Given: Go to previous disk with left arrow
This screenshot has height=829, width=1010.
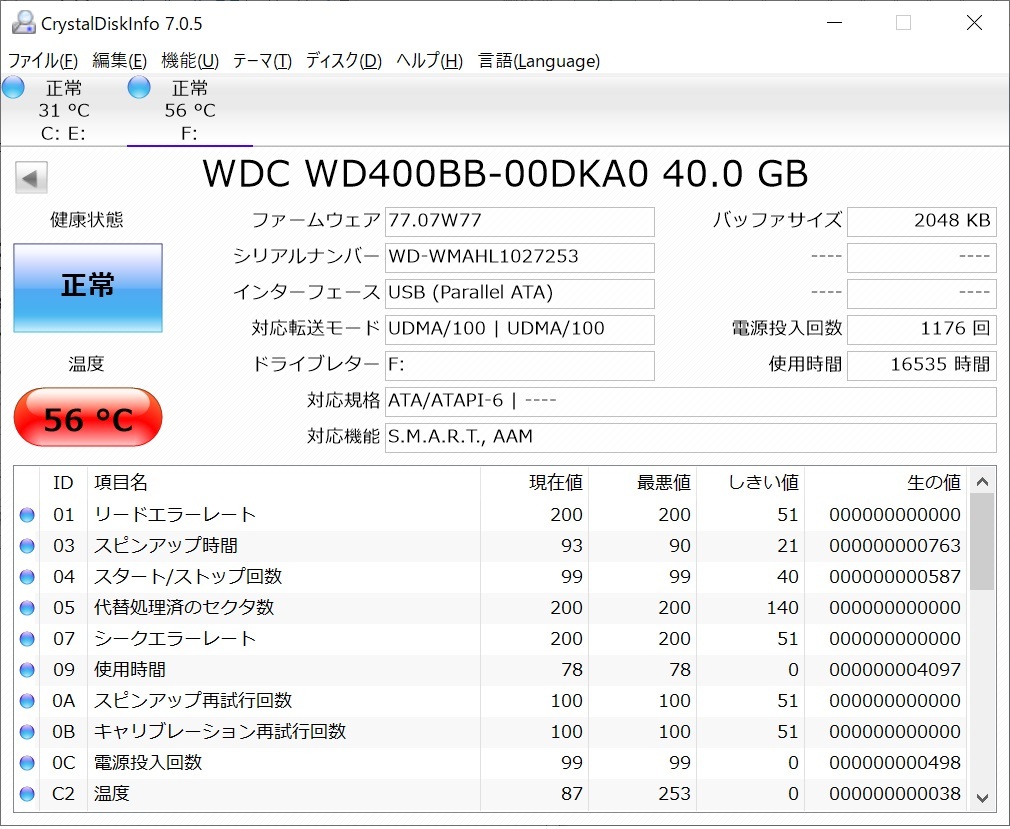Looking at the screenshot, I should coord(31,178).
